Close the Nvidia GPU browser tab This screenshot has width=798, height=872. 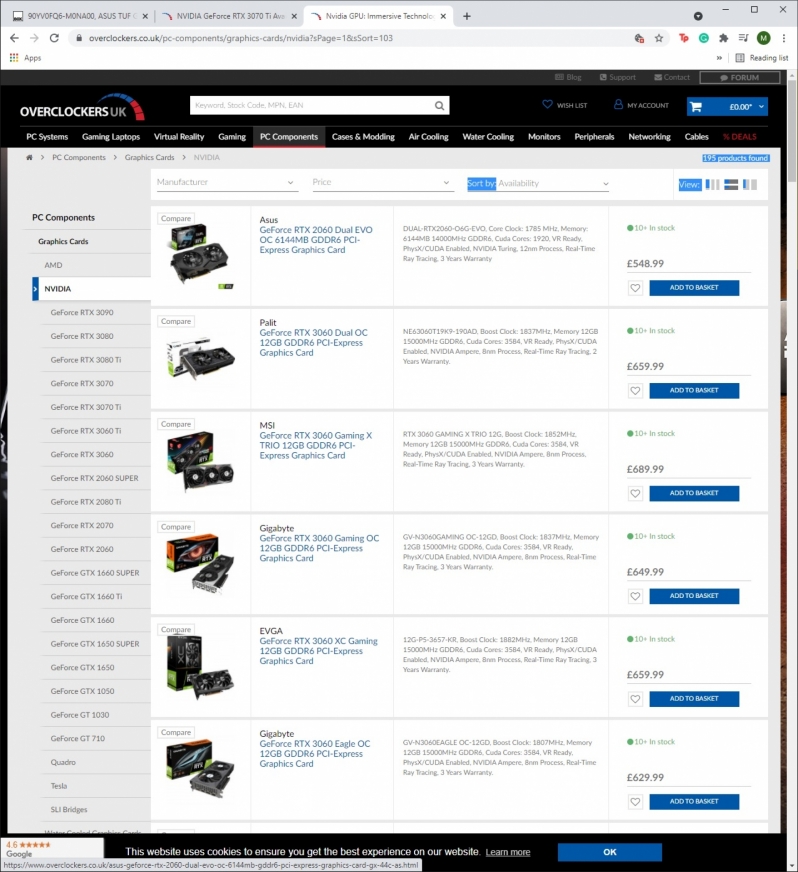[443, 16]
